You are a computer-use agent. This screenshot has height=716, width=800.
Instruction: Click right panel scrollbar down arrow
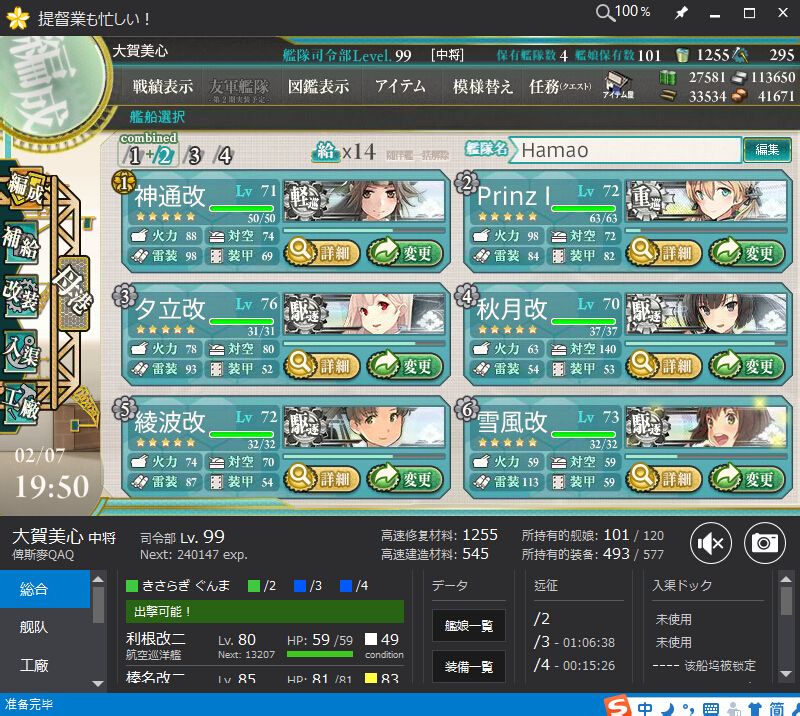click(x=786, y=674)
